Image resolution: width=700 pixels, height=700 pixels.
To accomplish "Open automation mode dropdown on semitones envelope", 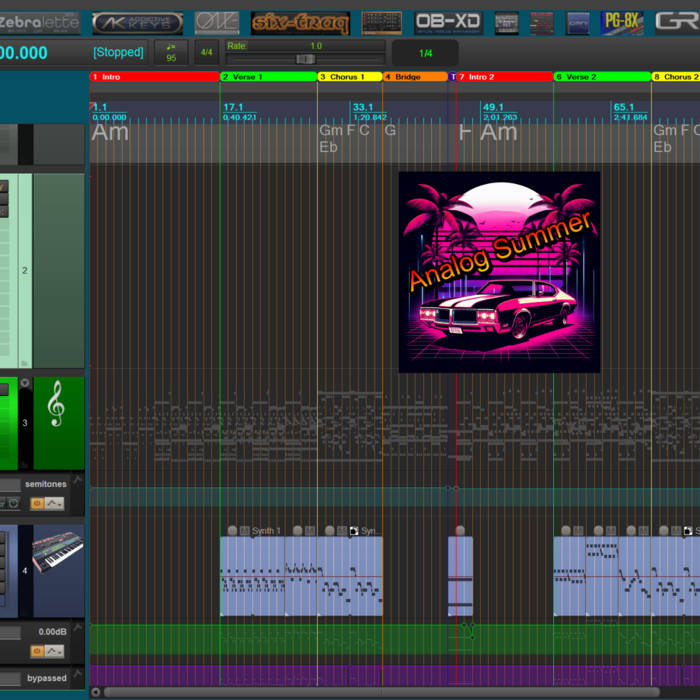I will coord(54,504).
